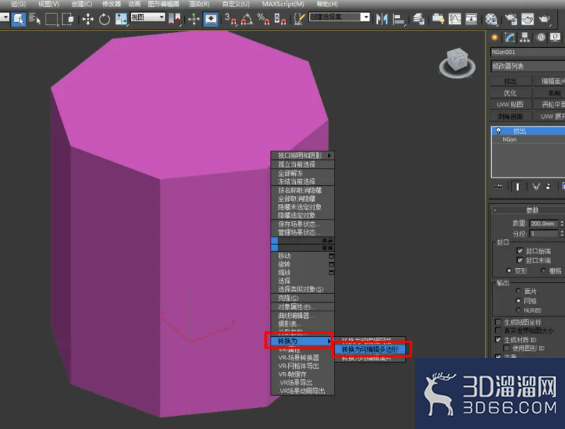565x429 pixels.
Task: Click the Render Production teapot icon
Action: (544, 19)
